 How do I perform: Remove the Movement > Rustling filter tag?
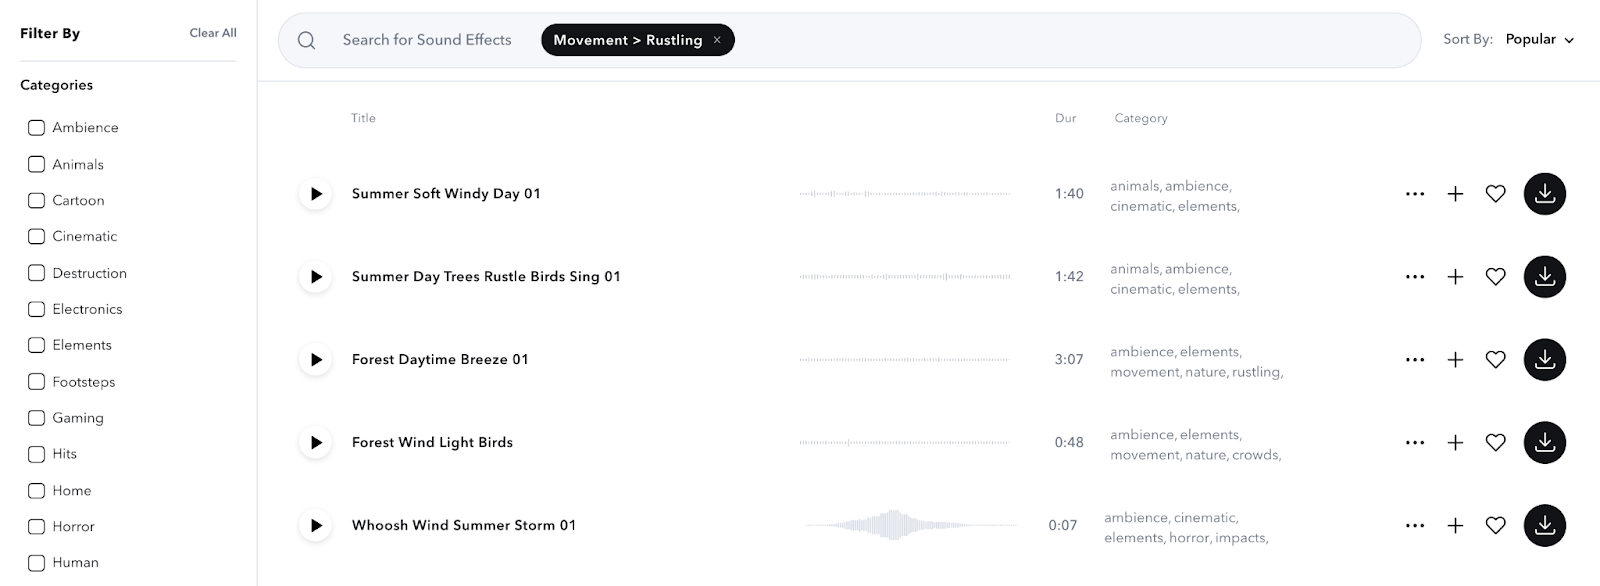click(x=717, y=40)
